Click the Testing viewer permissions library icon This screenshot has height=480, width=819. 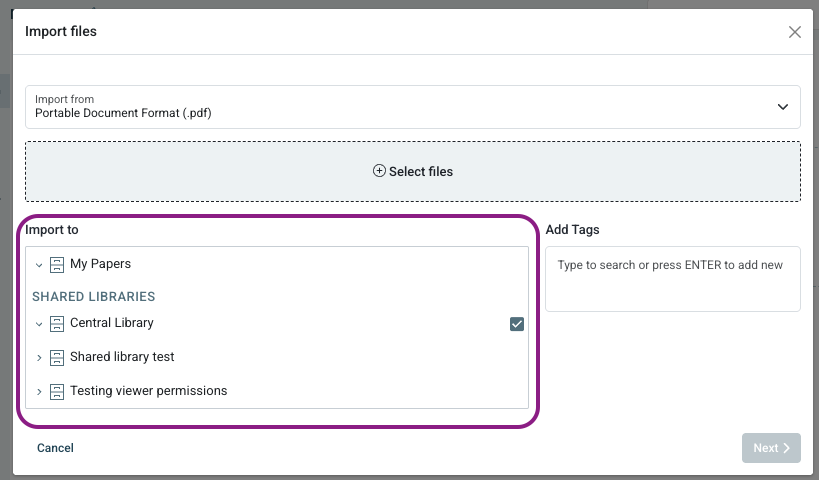(57, 391)
